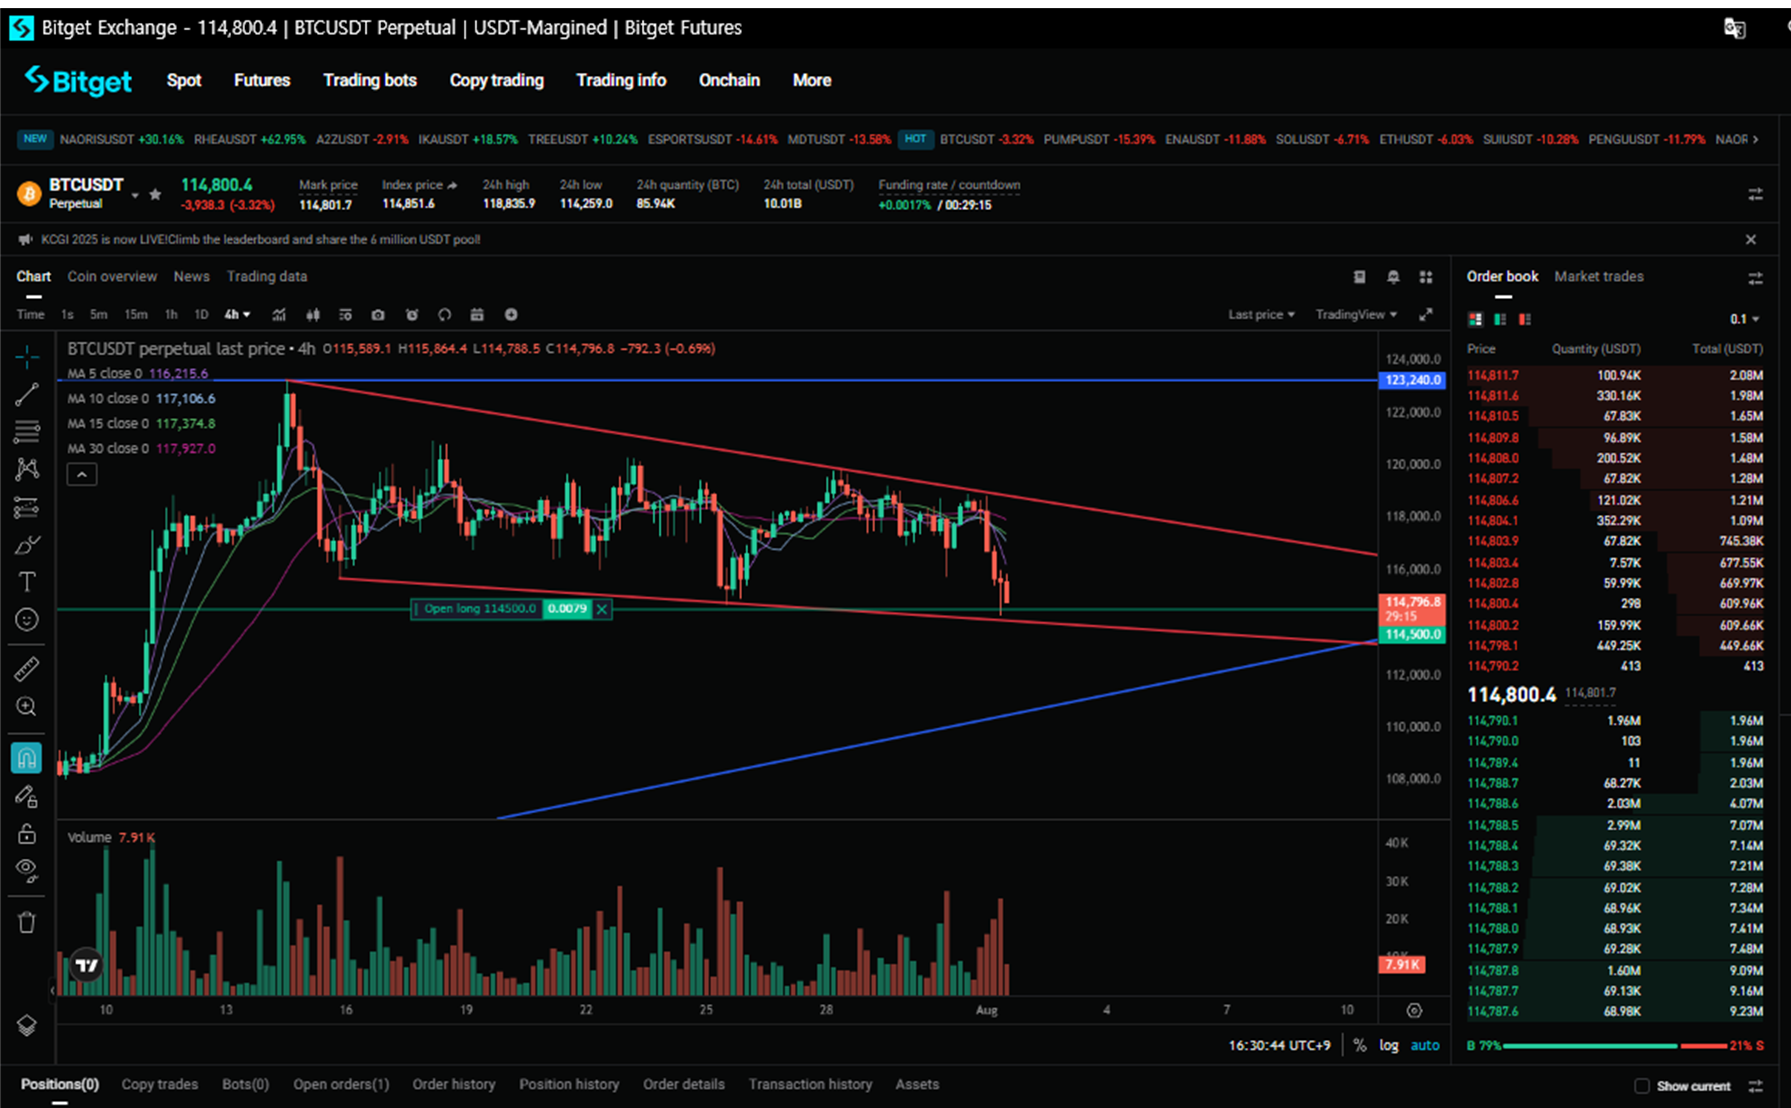Open the indicators icon in chart toolbar
Viewport: 1791px width, 1108px height.
coord(279,314)
